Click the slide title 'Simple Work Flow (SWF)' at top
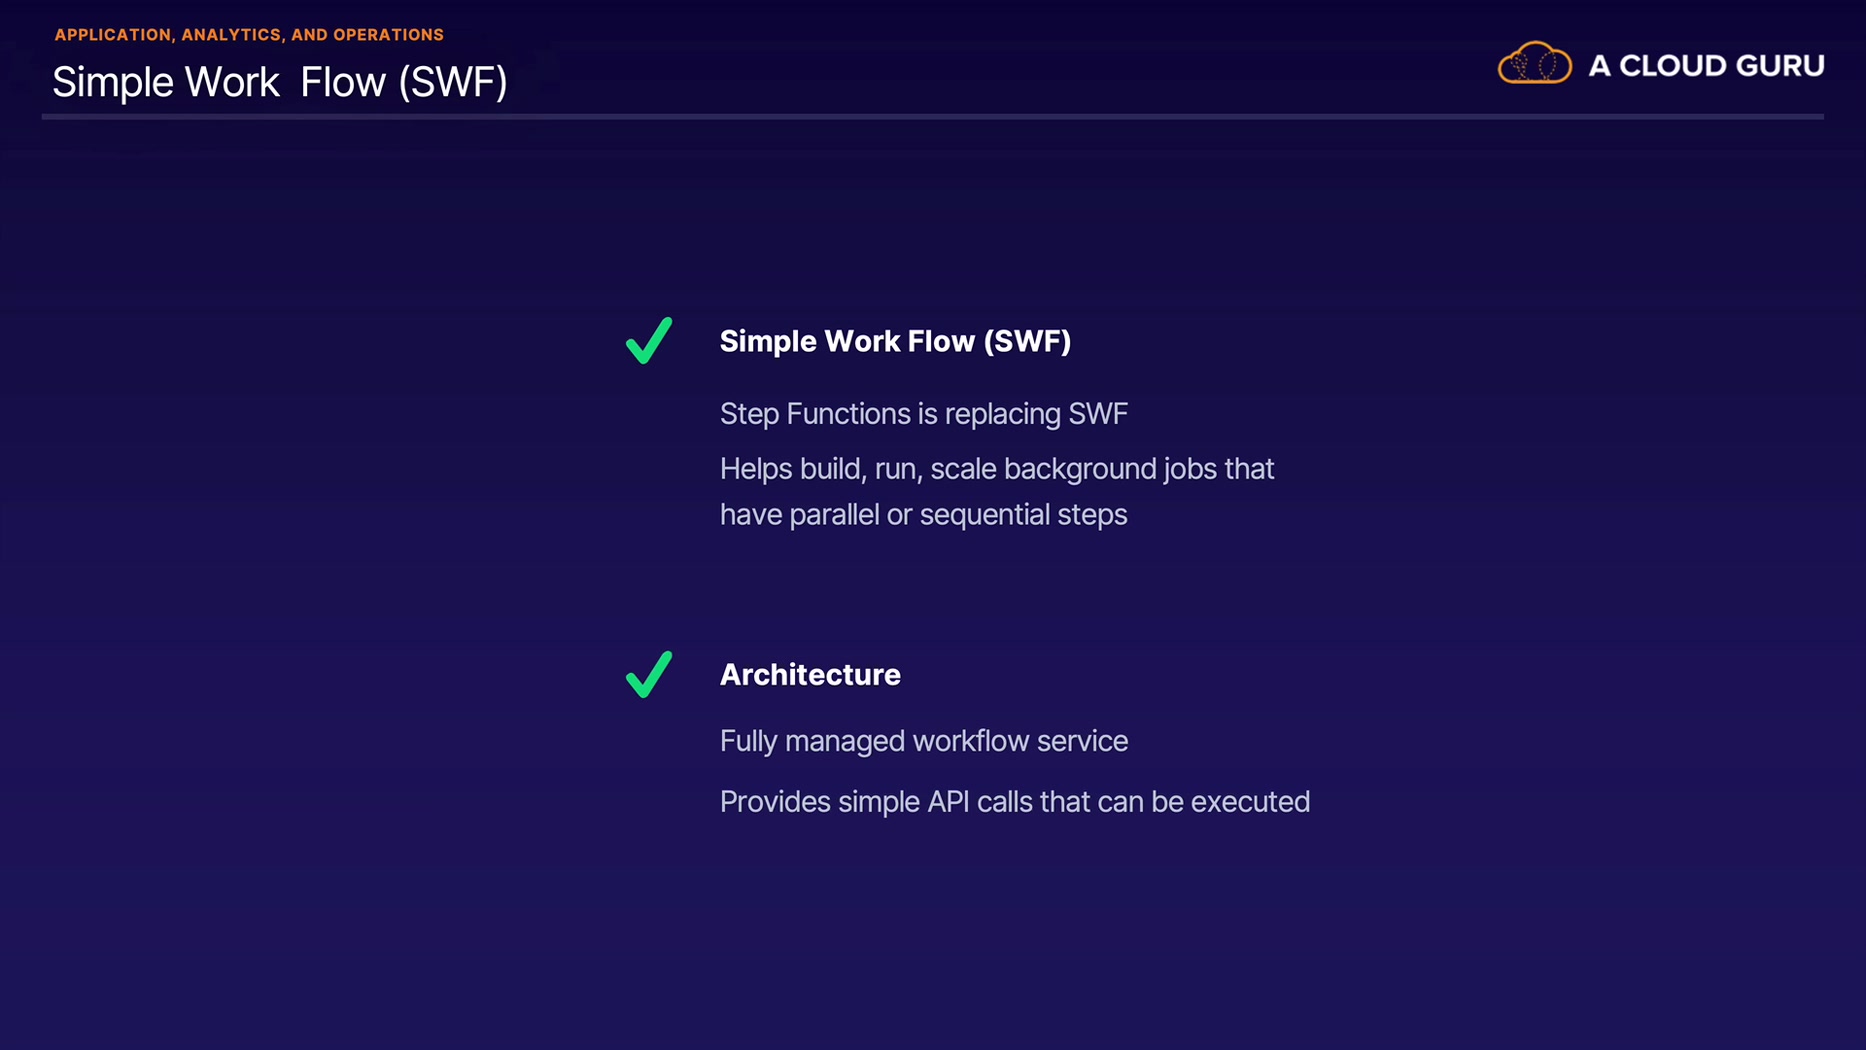The height and width of the screenshot is (1050, 1866). coord(280,82)
